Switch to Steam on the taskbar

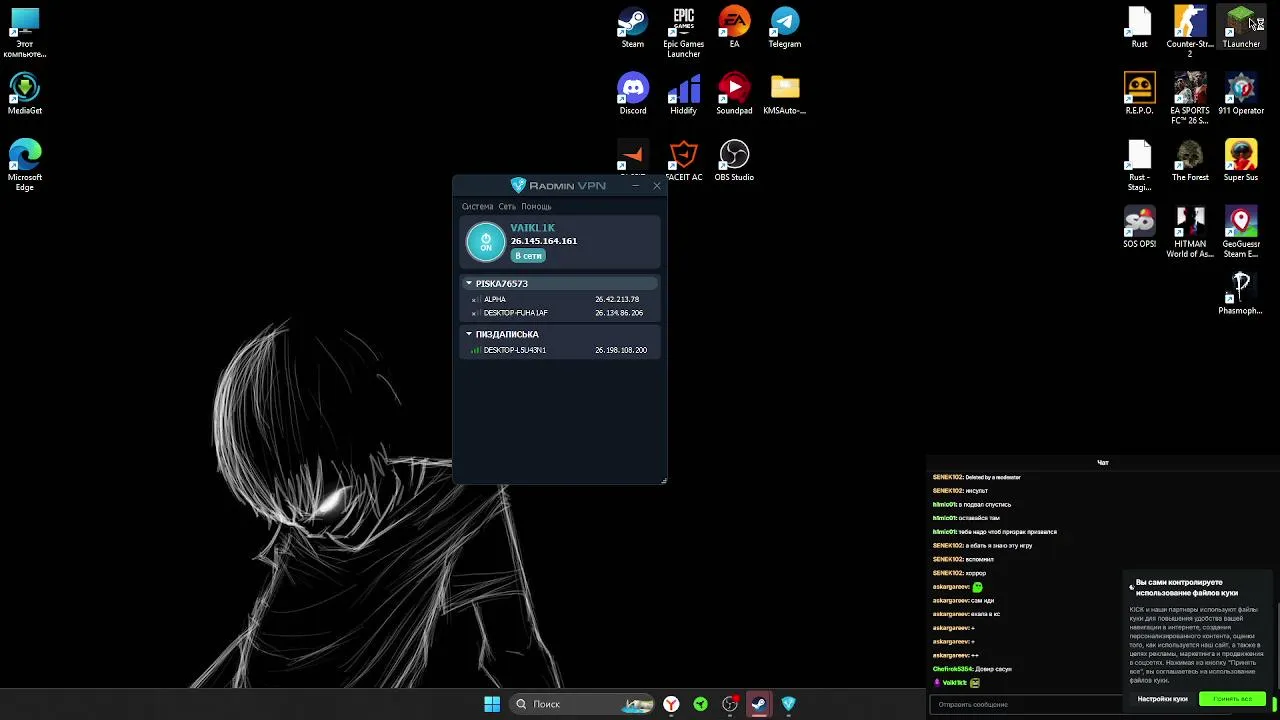(x=759, y=704)
